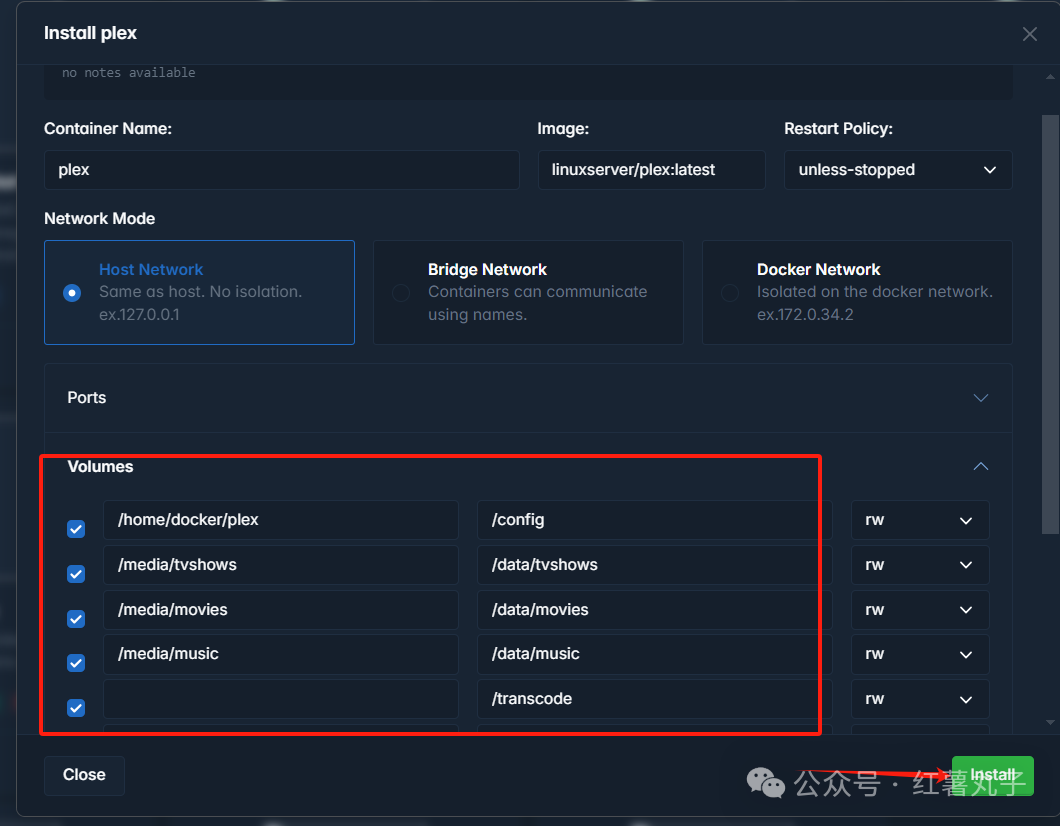Edit host path /home/docker/plex
The image size is (1060, 826).
click(x=281, y=520)
